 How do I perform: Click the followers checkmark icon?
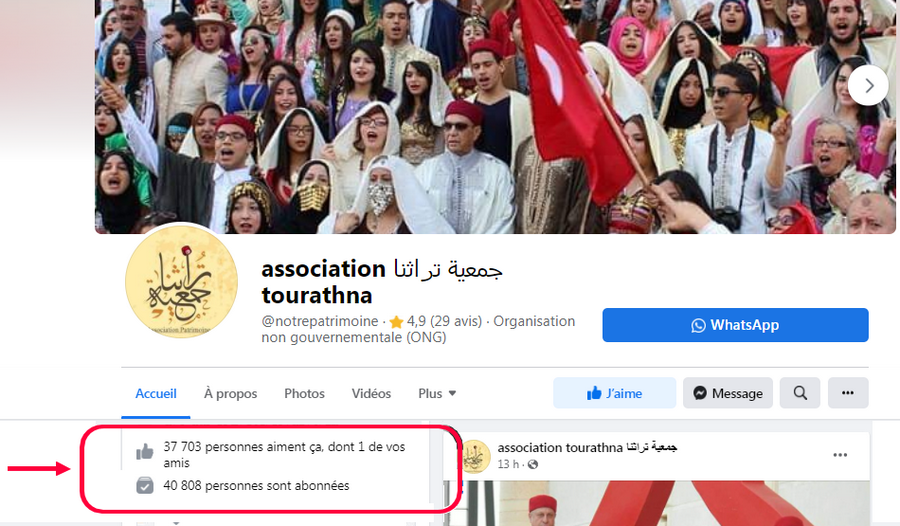click(145, 486)
